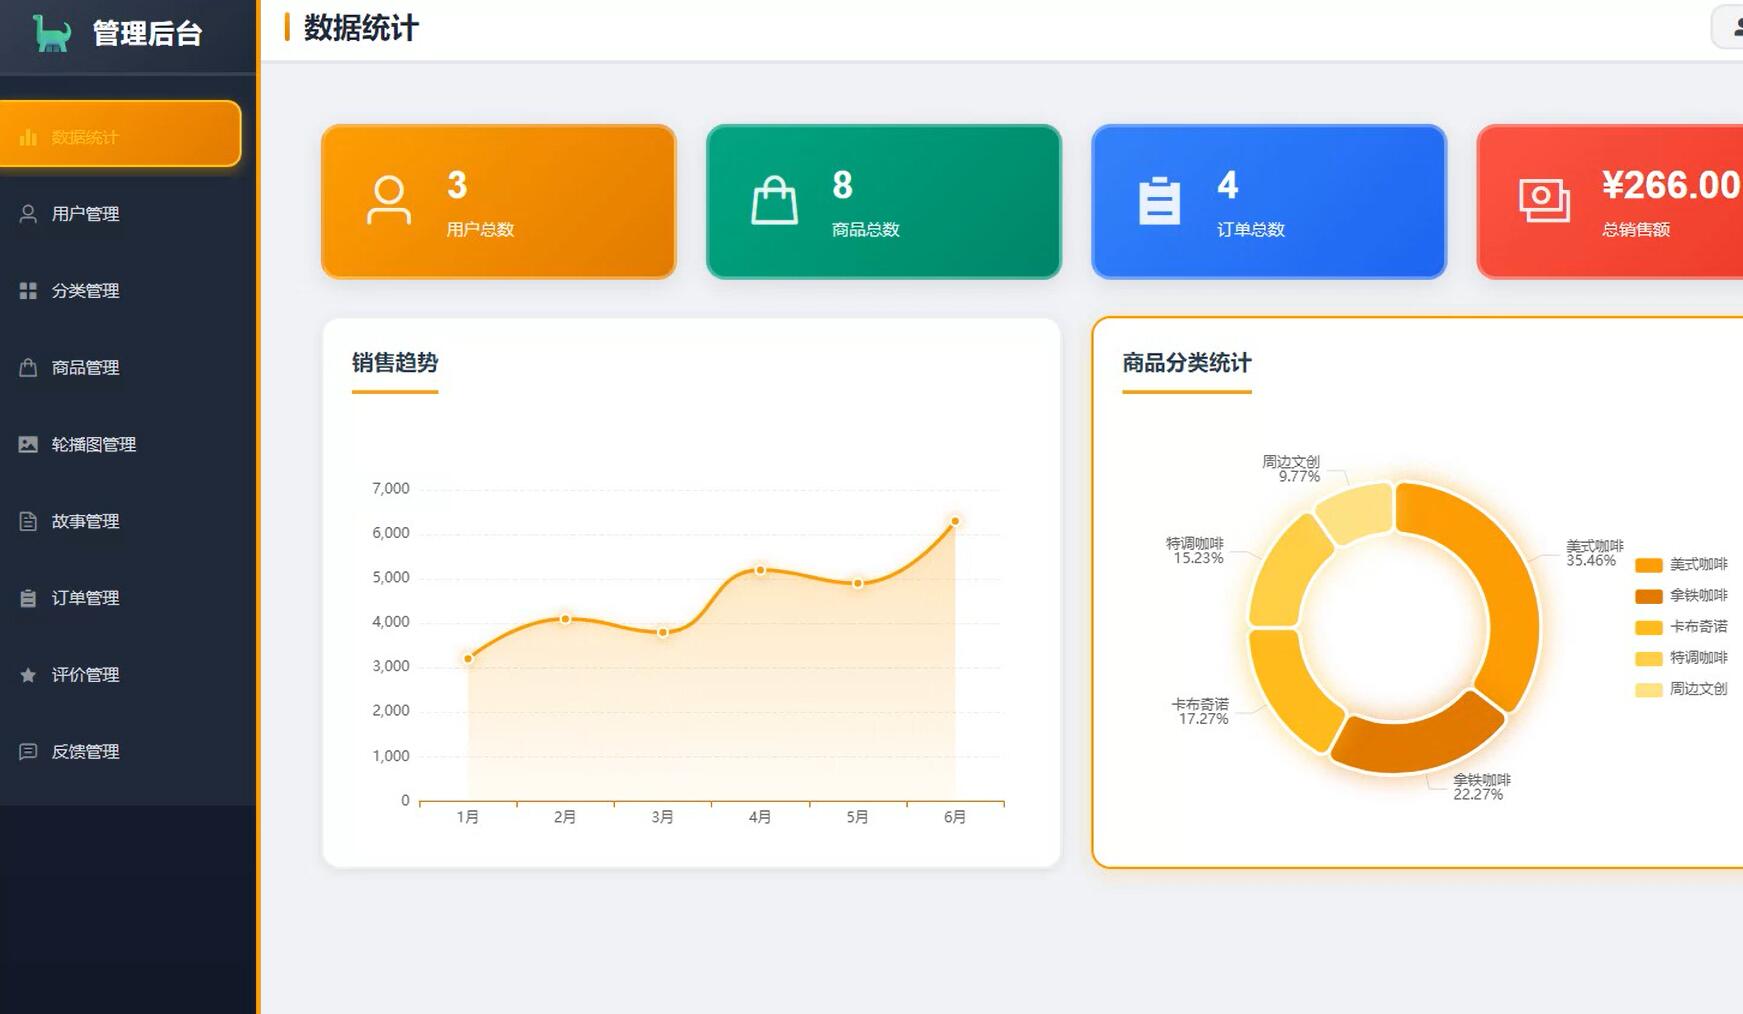Image resolution: width=1743 pixels, height=1014 pixels.
Task: Click the 订单总数 label
Action: tap(1251, 229)
